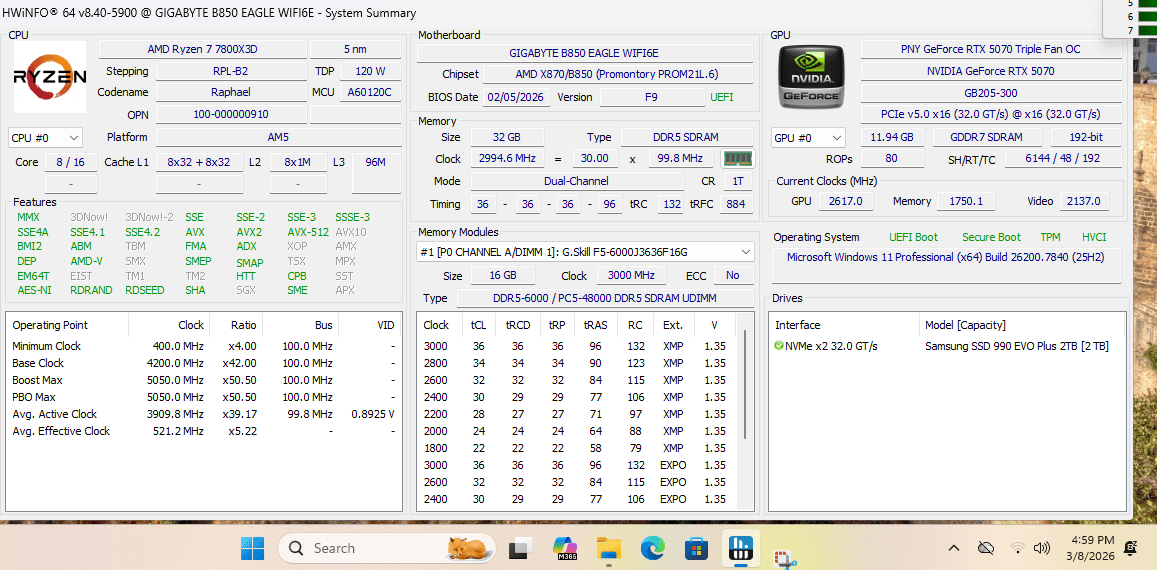Click the tCL column header
Screen dimensions: 1157x570
tap(478, 325)
